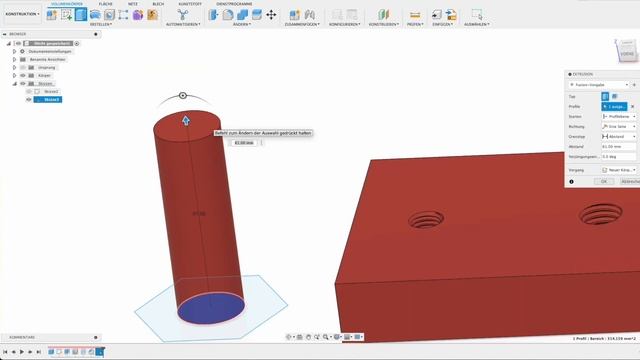Activate the root component radio button

(x=77, y=43)
